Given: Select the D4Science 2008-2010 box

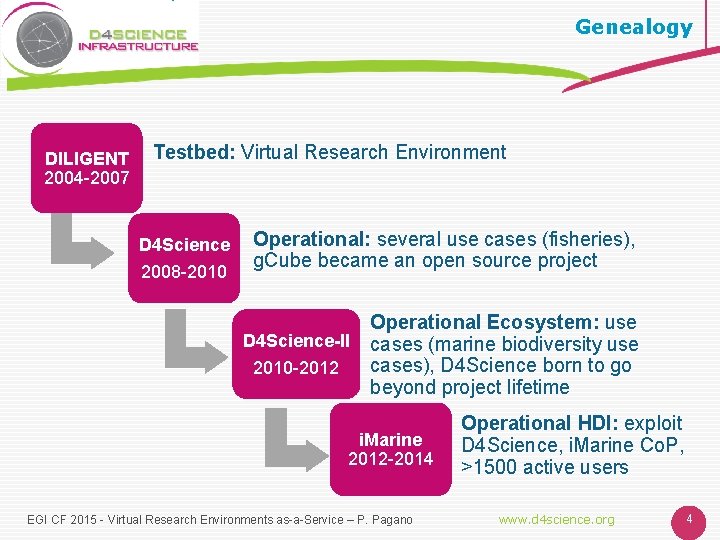Looking at the screenshot, I should [184, 258].
